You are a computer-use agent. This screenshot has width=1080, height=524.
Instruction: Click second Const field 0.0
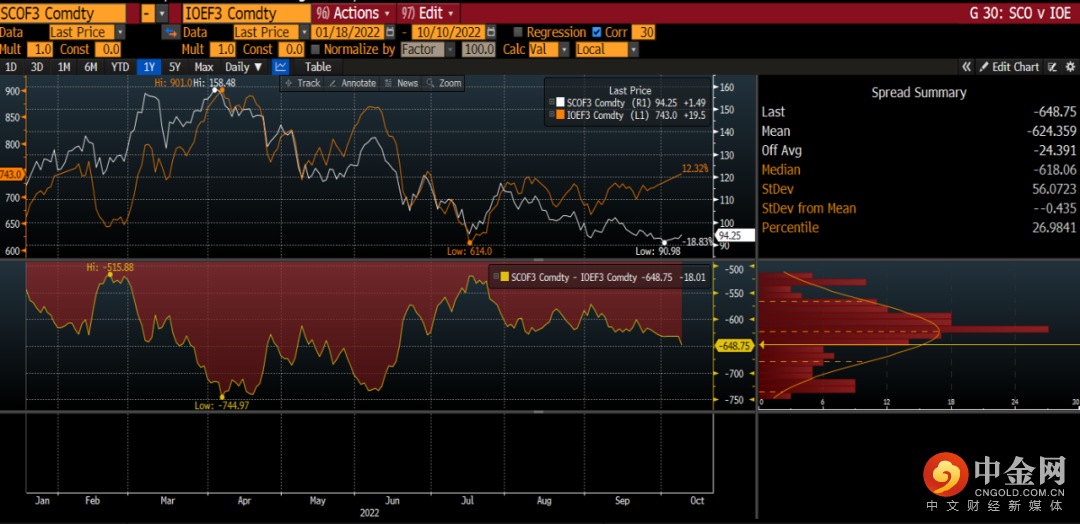tap(291, 50)
